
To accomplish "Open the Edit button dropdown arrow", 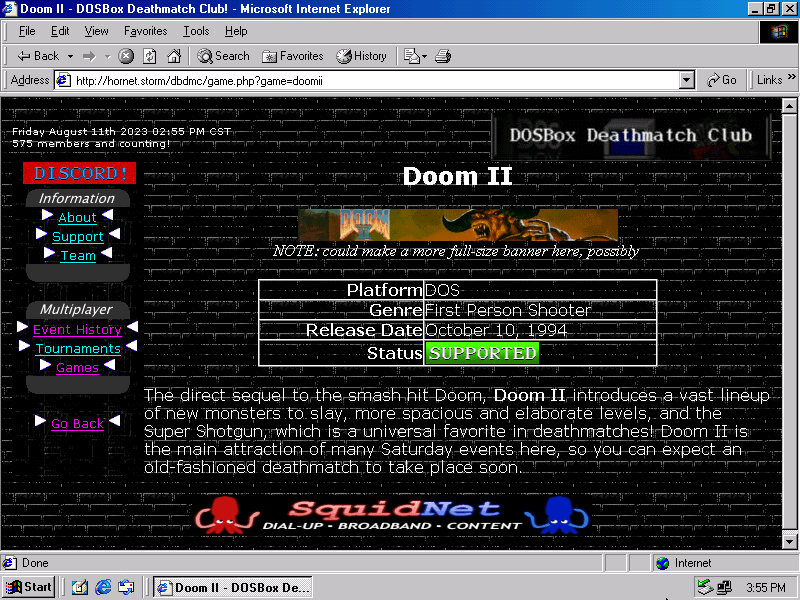I will click(424, 56).
